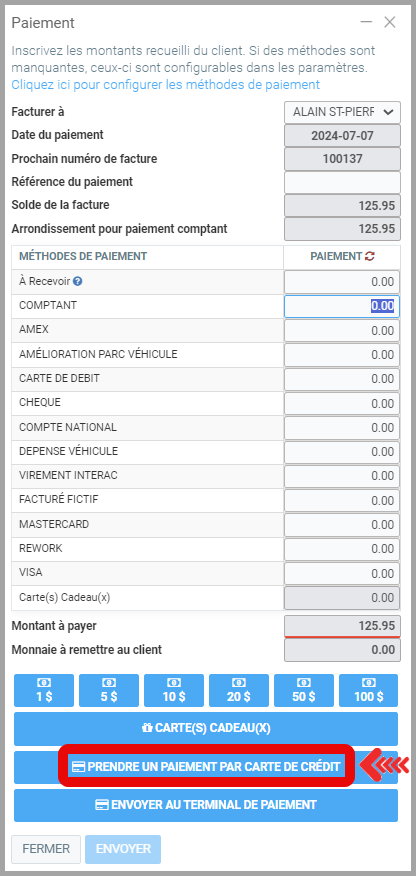Select the COMPTANT payment amount field
The width and height of the screenshot is (416, 876).
click(x=342, y=306)
